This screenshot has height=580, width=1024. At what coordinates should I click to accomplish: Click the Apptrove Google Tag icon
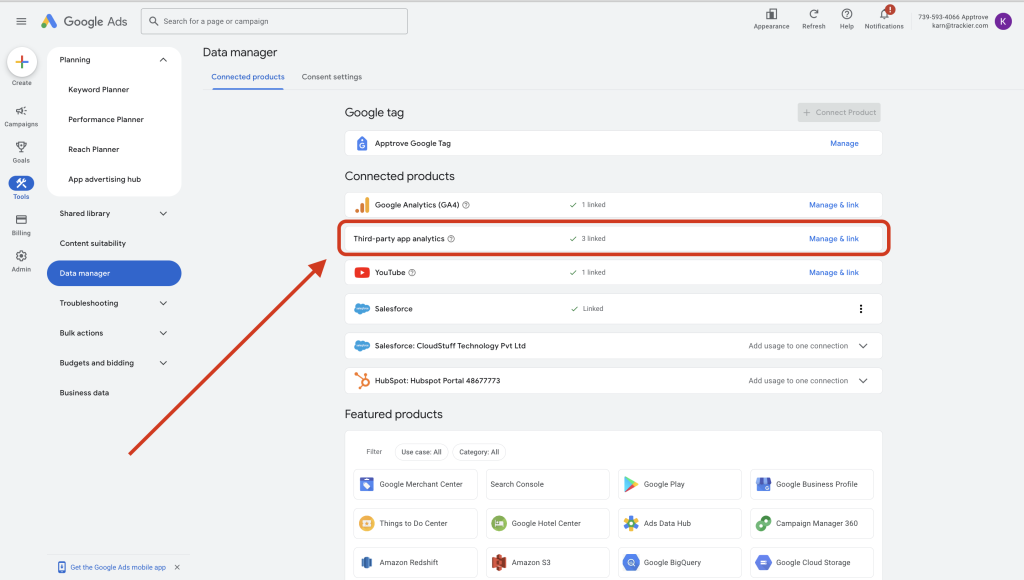(362, 144)
